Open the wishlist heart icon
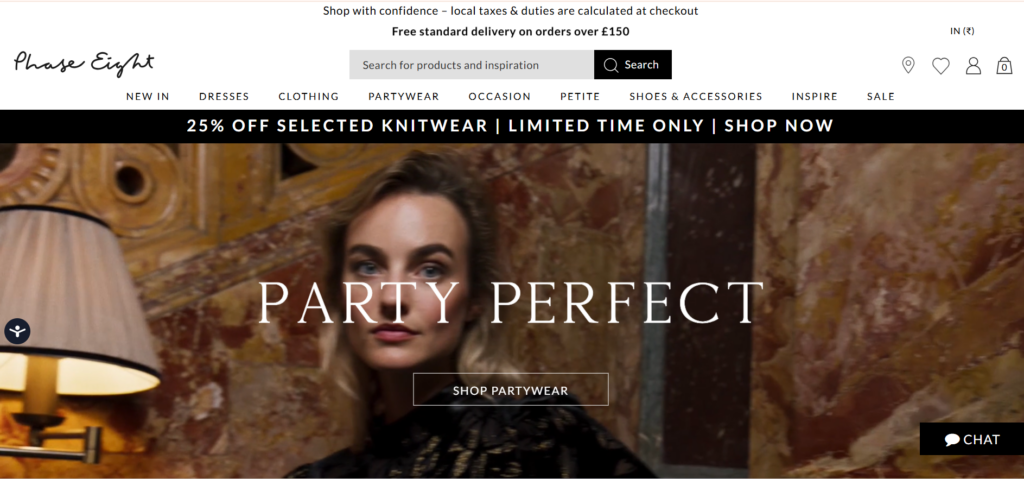This screenshot has width=1024, height=479. point(940,65)
